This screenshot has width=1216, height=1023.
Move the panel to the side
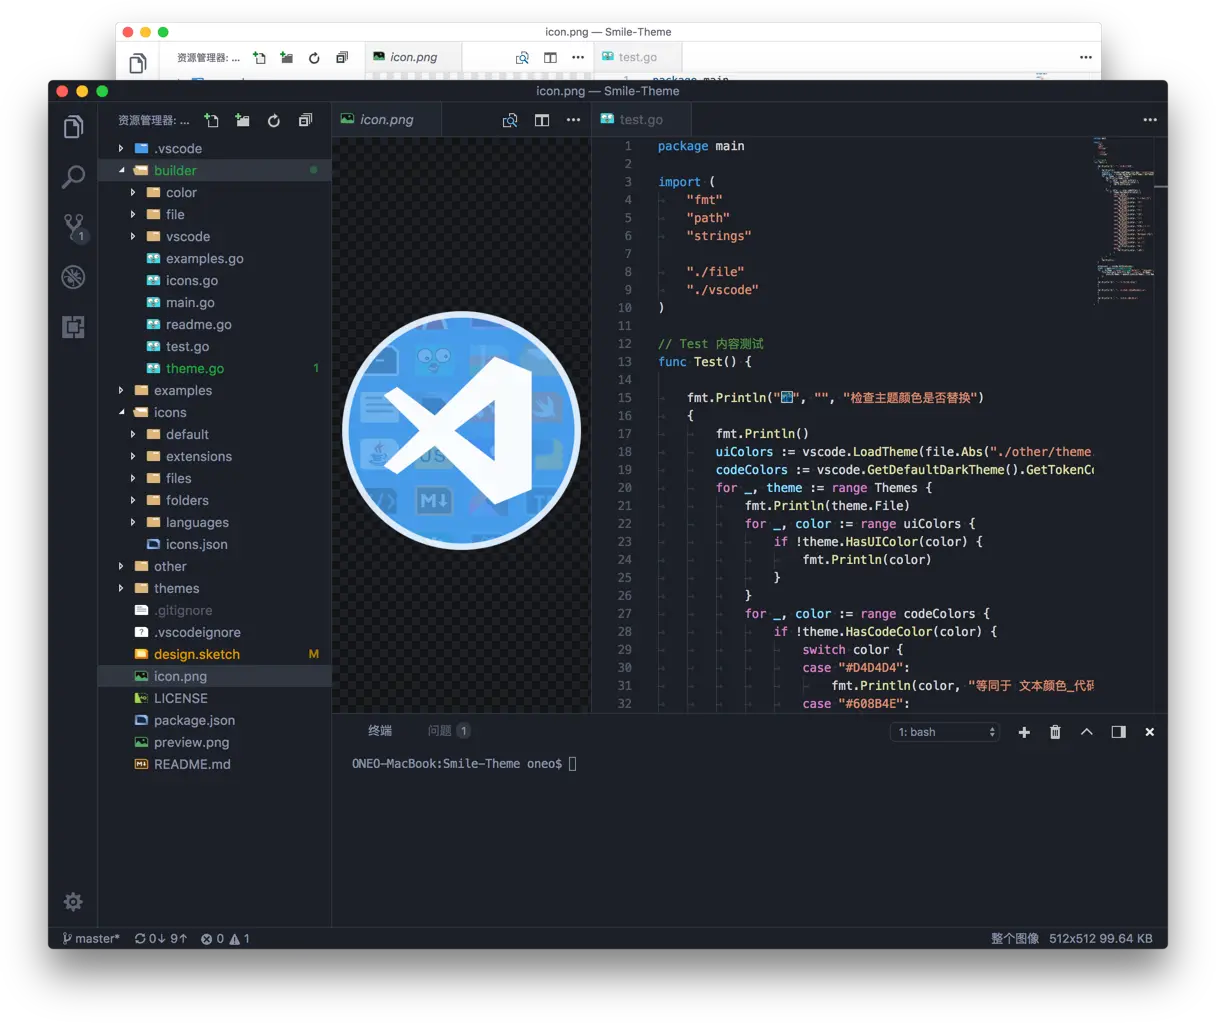[x=1118, y=732]
